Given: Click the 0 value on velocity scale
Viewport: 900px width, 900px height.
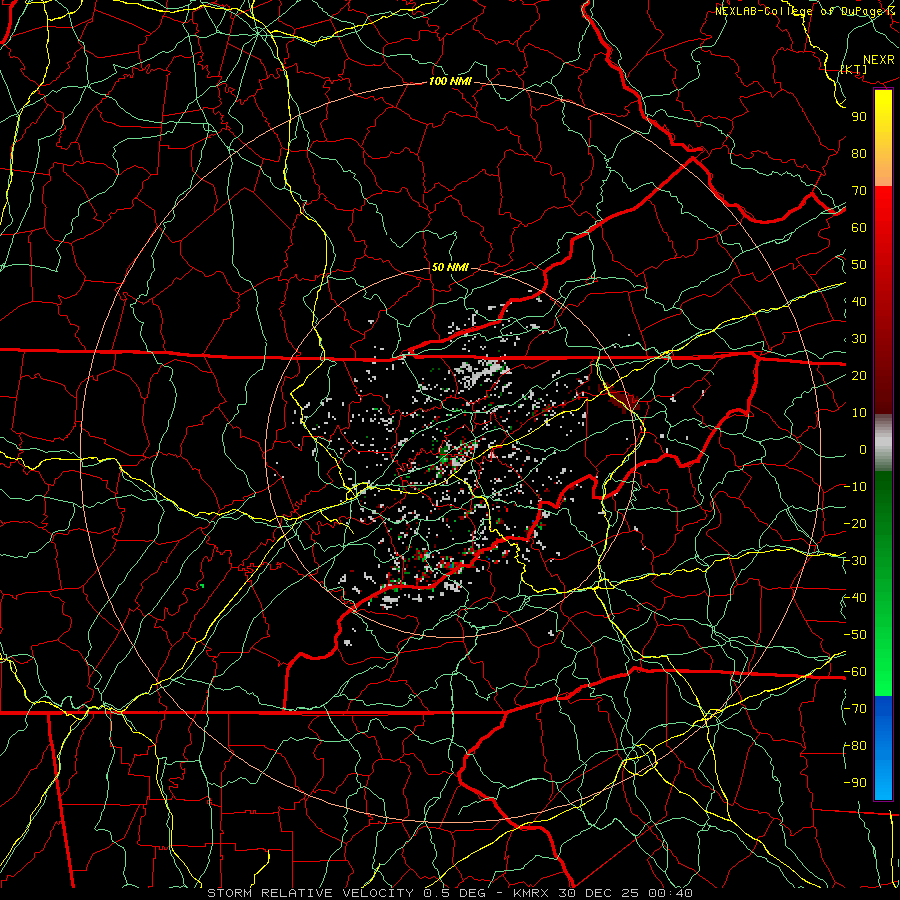Looking at the screenshot, I should [x=863, y=449].
